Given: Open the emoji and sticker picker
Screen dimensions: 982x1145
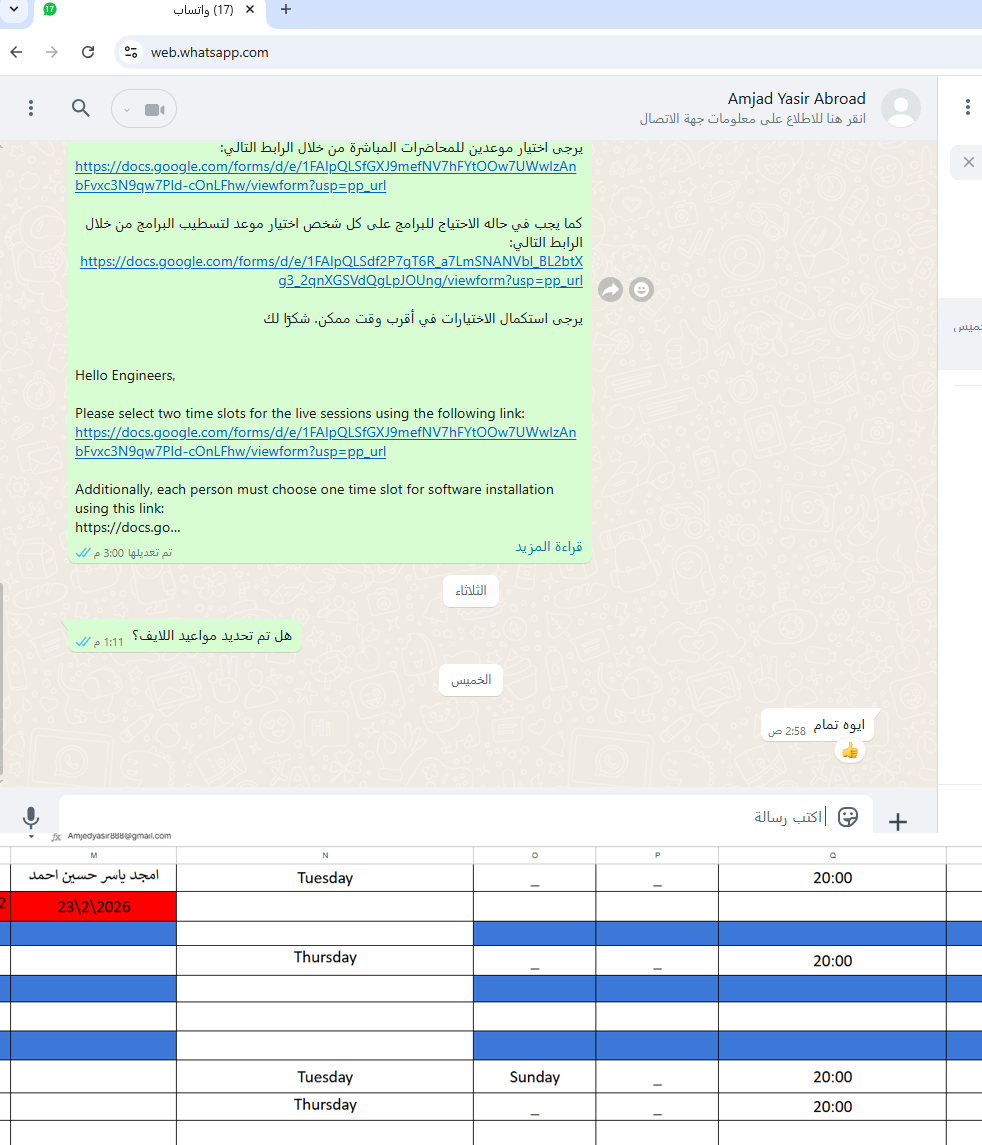Looking at the screenshot, I should coord(848,816).
